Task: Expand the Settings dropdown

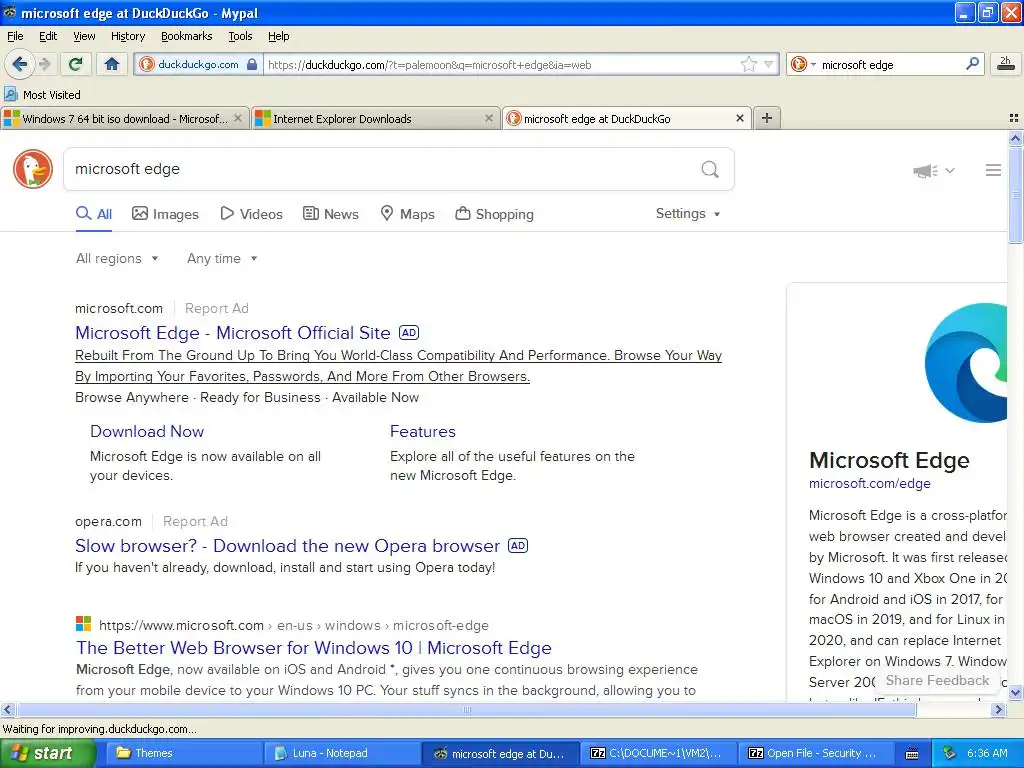Action: click(688, 214)
